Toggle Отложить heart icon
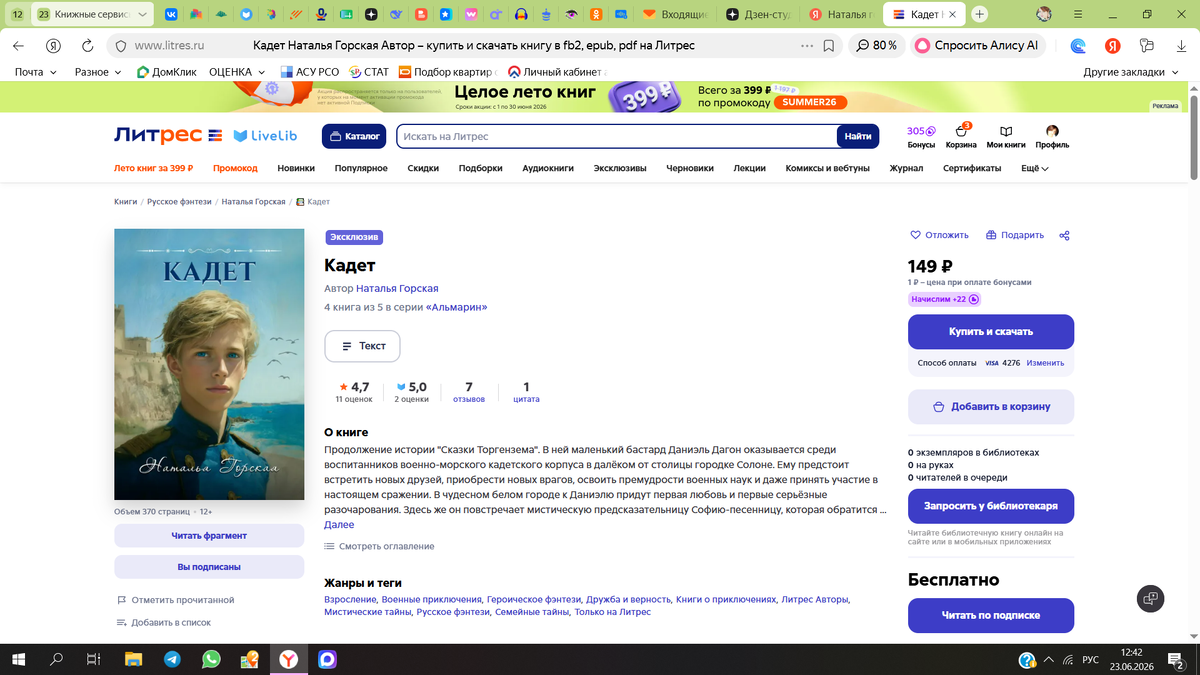 coord(939,235)
